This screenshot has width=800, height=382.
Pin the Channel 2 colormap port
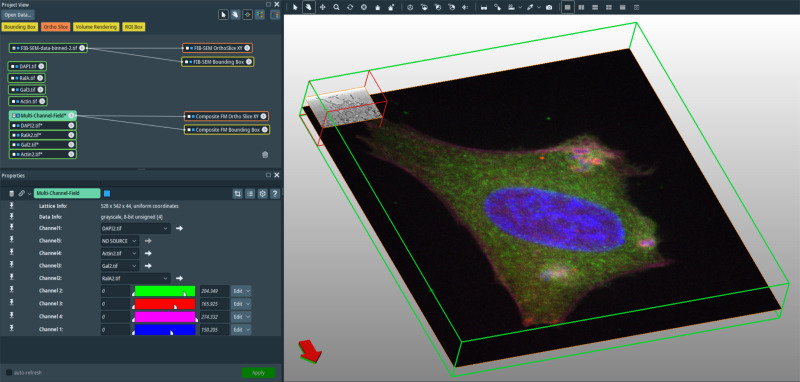click(x=11, y=291)
